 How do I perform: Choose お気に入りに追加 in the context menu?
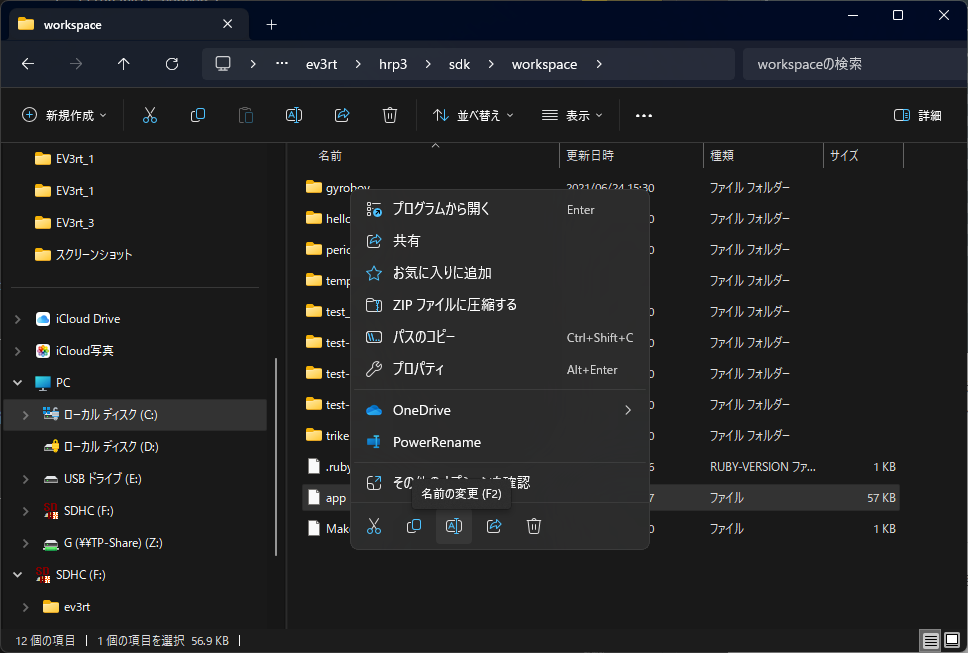click(x=499, y=273)
